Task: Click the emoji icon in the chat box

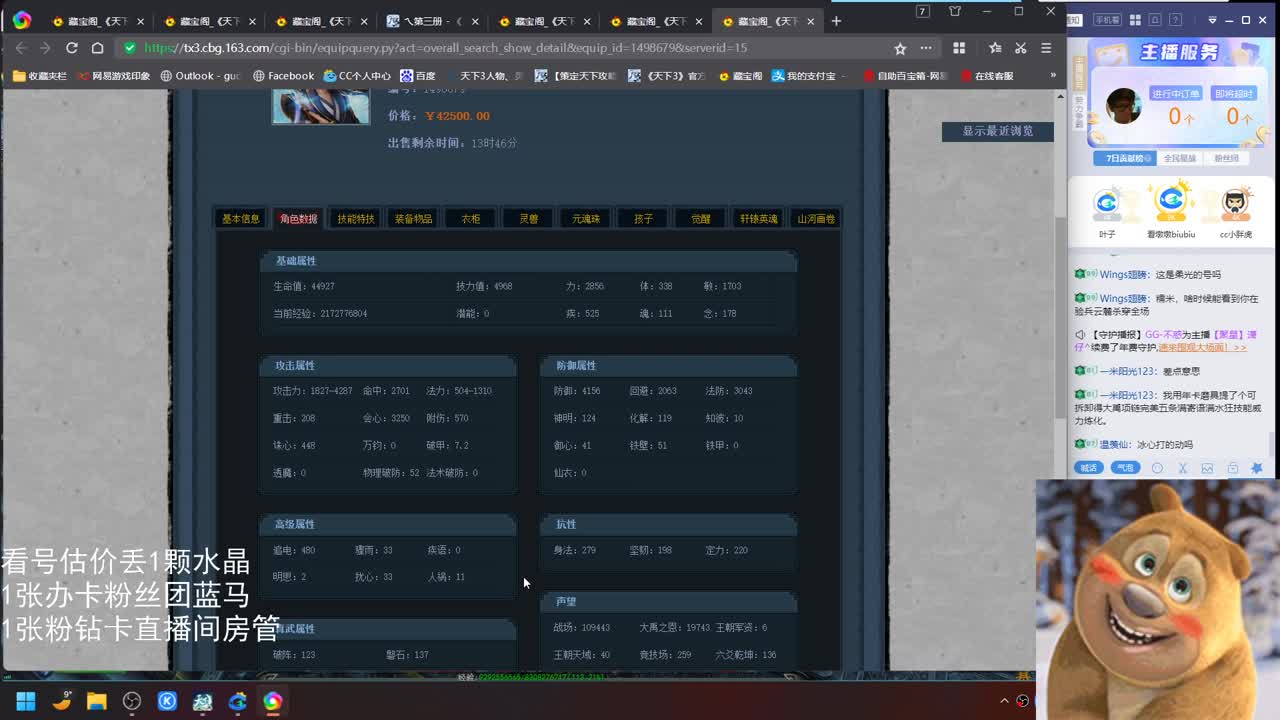Action: coord(1156,467)
